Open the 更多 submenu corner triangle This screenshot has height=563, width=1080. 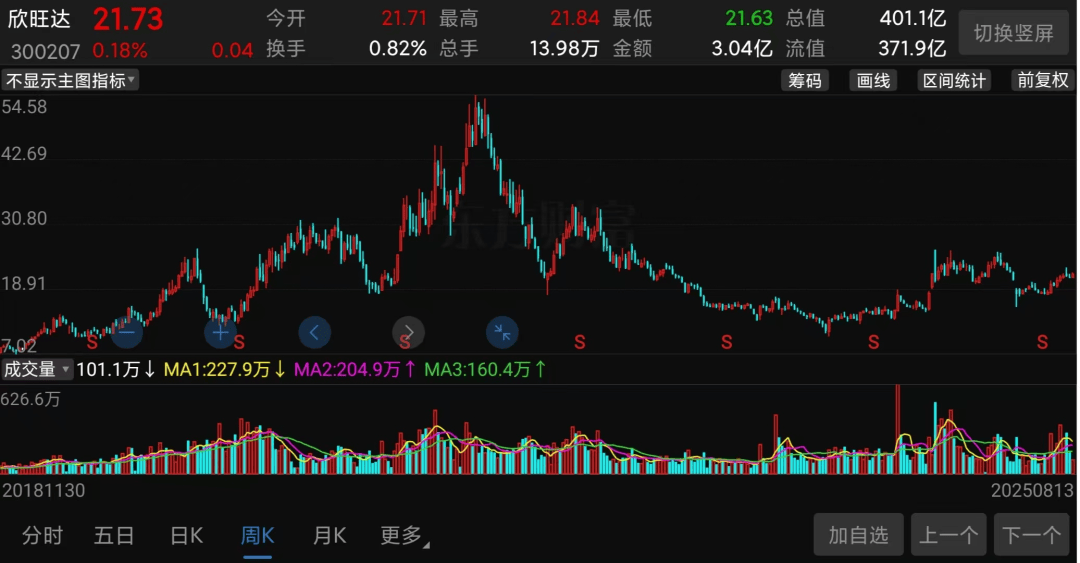(426, 545)
